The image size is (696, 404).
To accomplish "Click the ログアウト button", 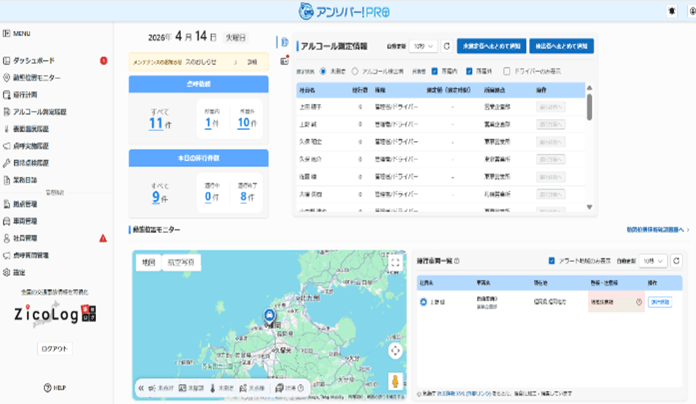I will pos(55,349).
